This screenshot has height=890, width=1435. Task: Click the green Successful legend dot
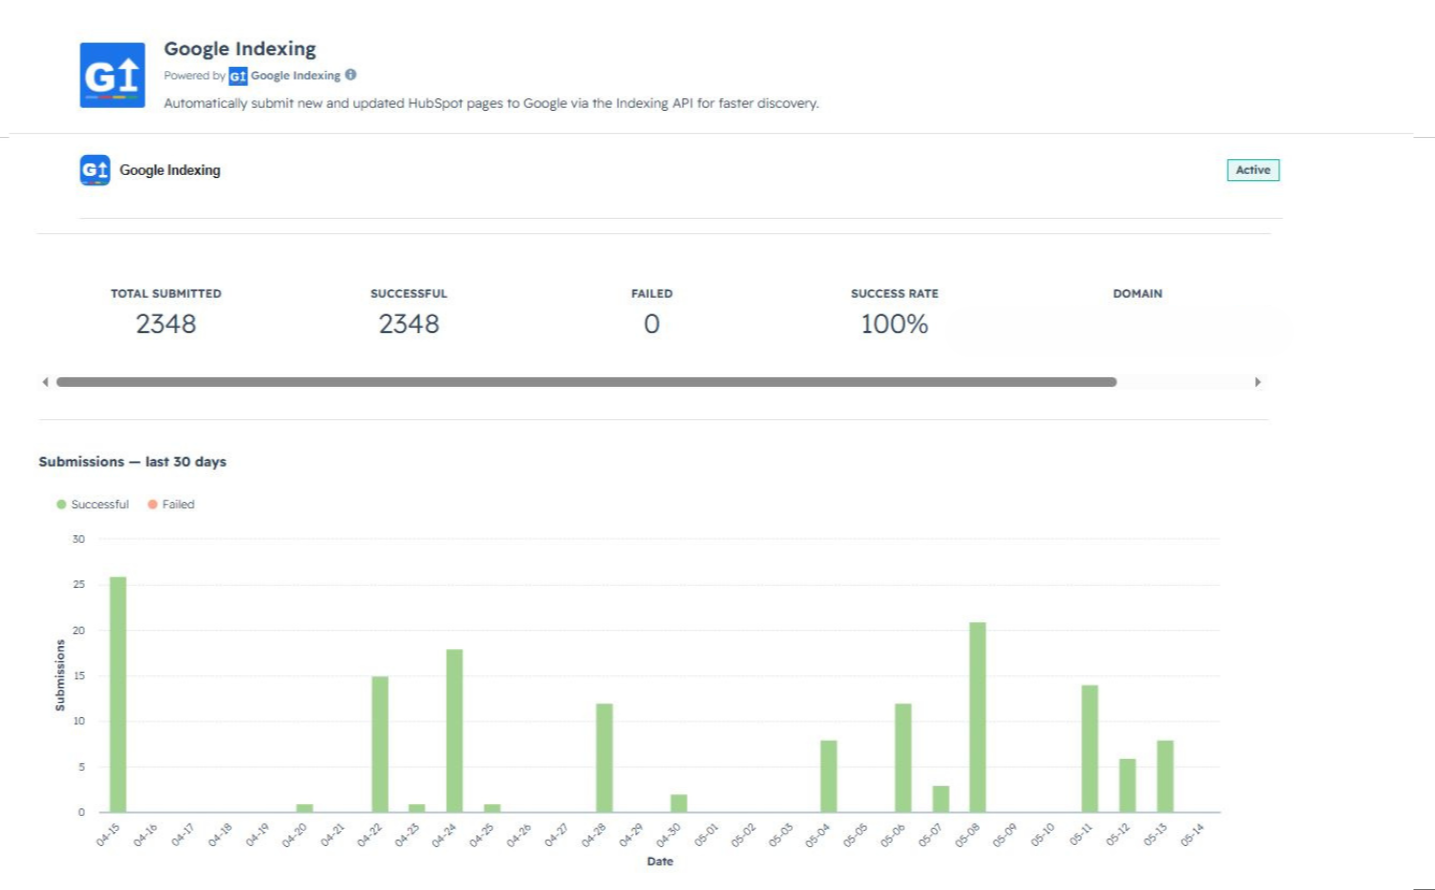(61, 505)
